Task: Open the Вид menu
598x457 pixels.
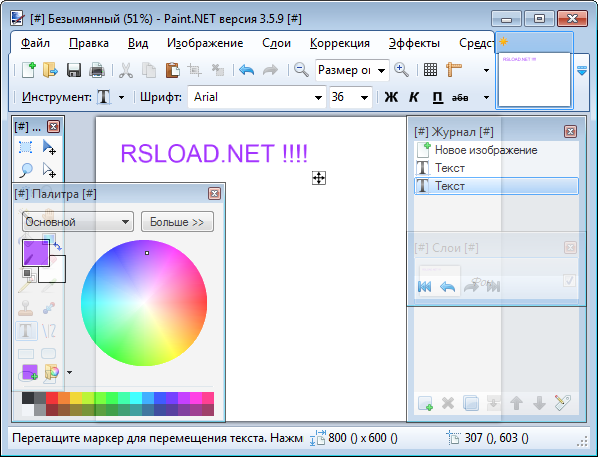Action: [x=138, y=43]
